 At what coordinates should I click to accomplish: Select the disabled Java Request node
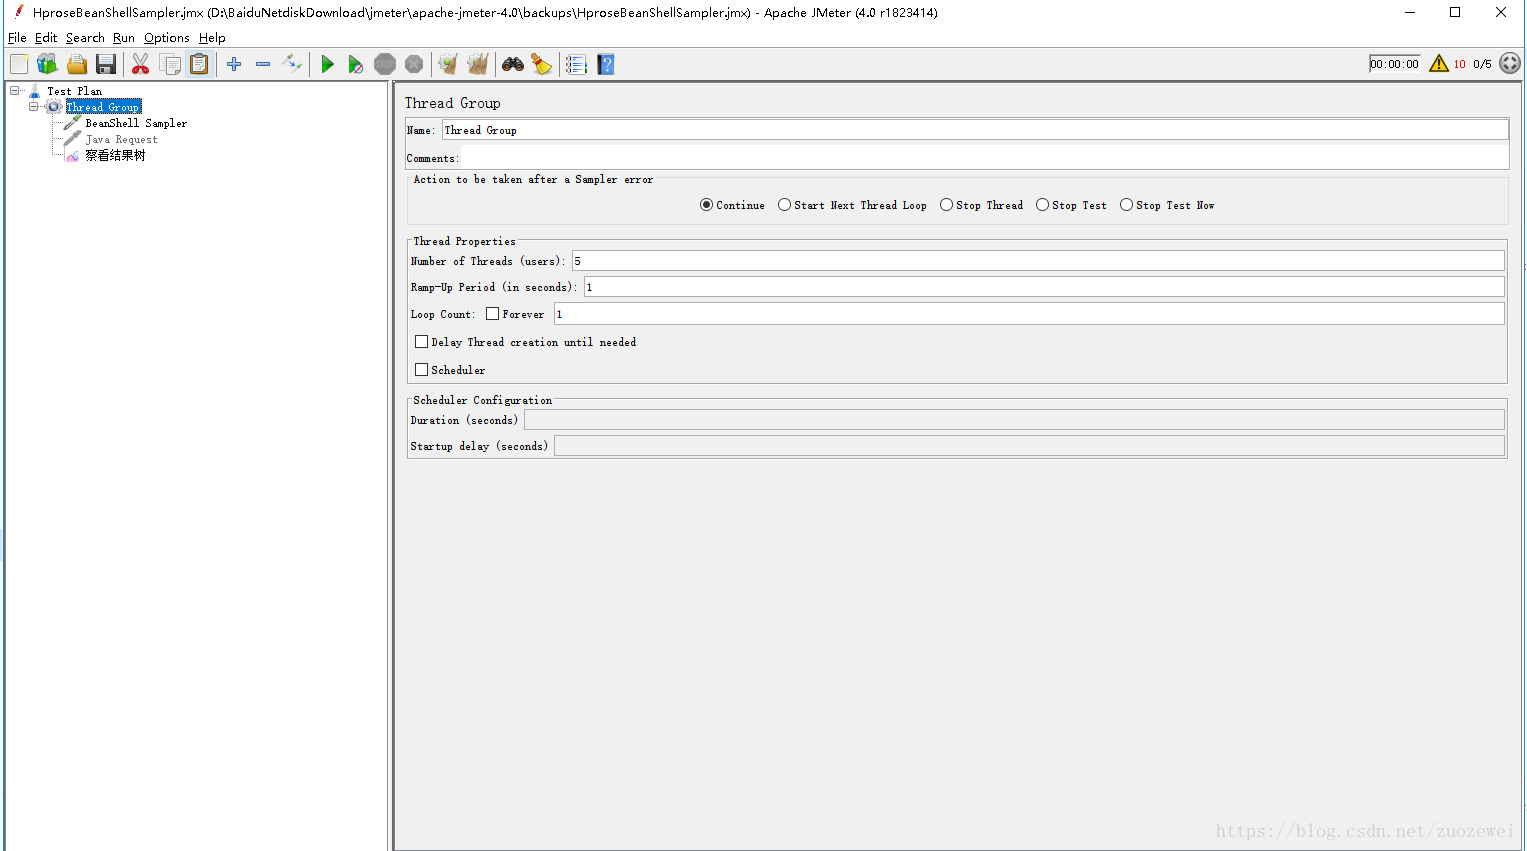121,139
